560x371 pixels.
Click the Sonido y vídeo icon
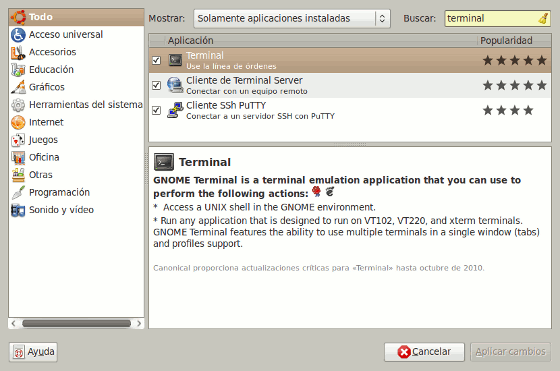[x=18, y=210]
